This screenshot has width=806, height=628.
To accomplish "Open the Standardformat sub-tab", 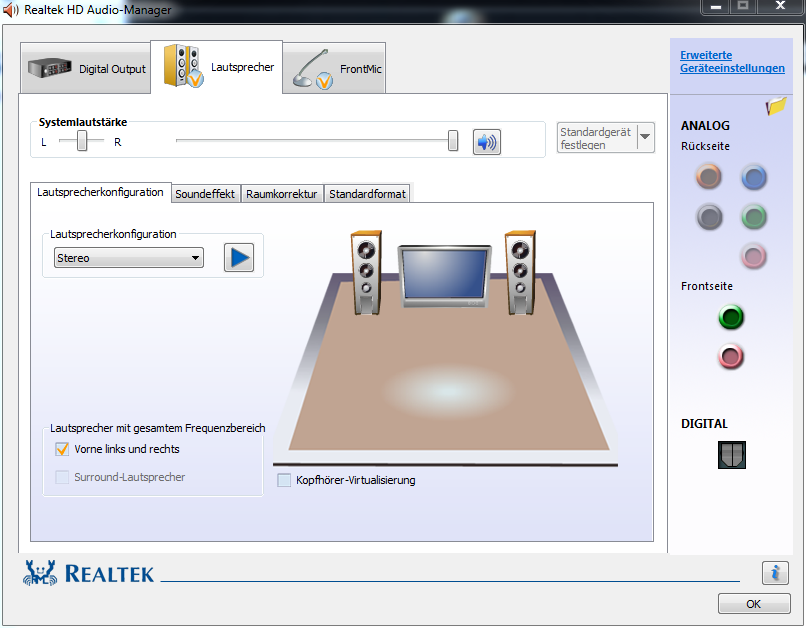I will click(367, 194).
